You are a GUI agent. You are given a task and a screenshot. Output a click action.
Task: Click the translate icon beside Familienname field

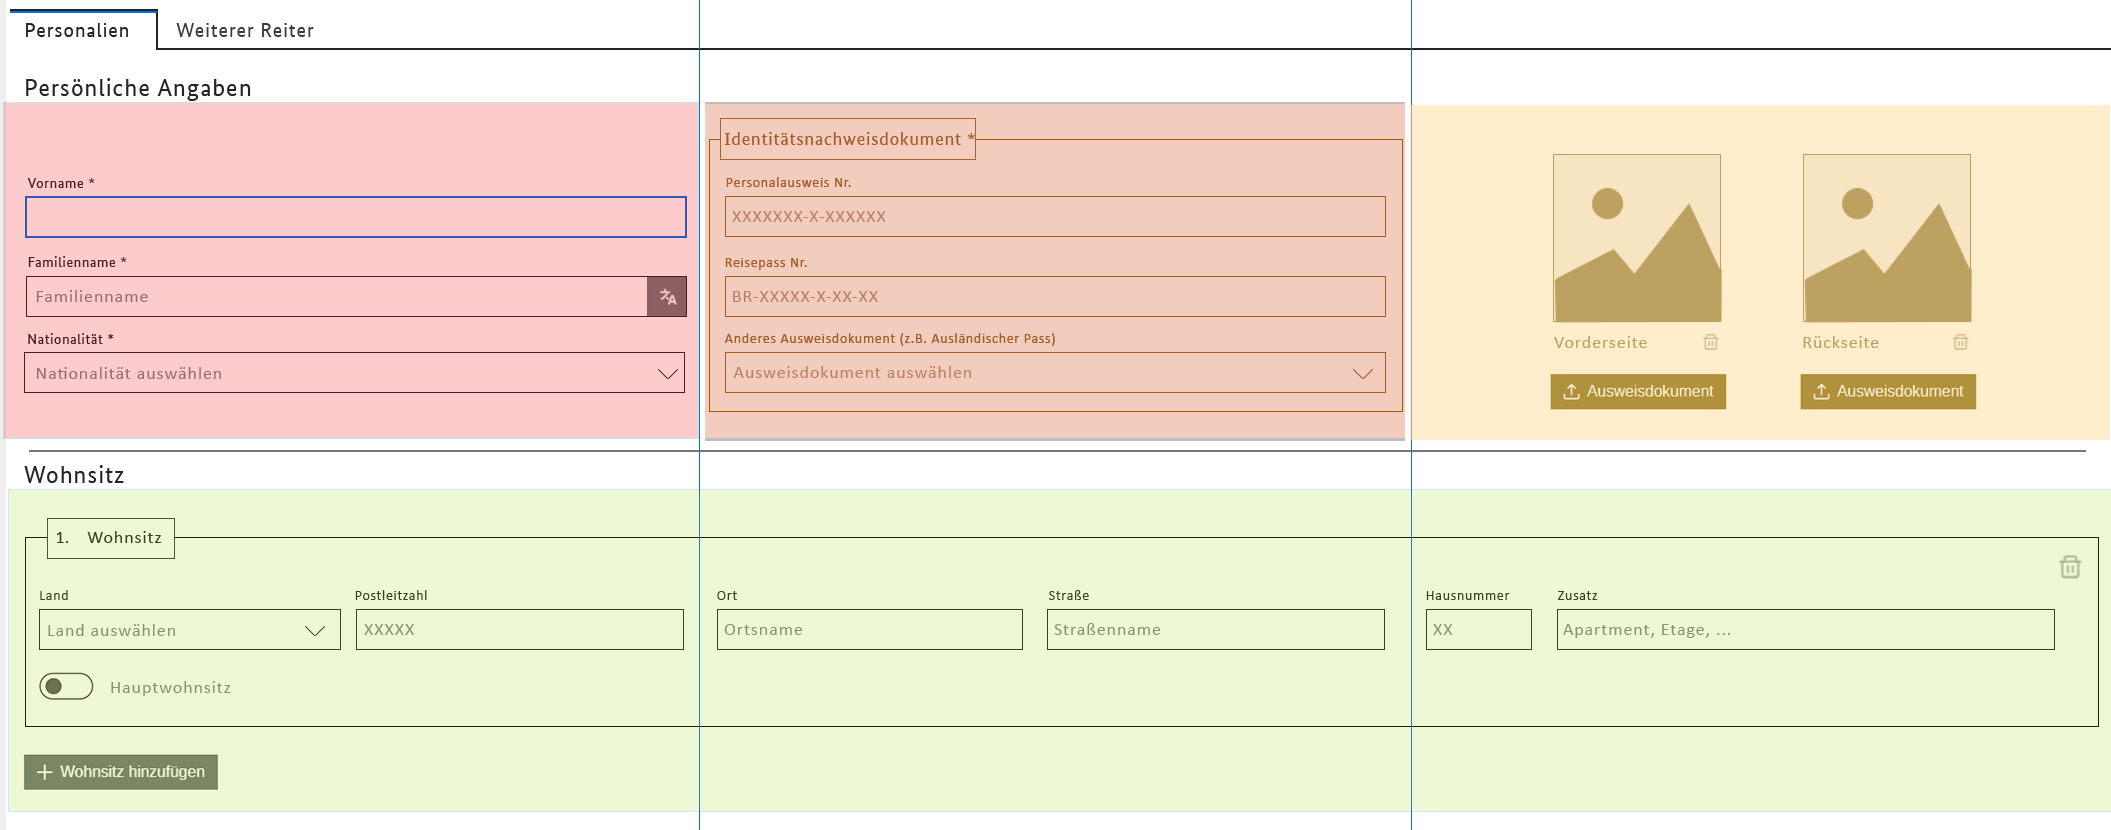pos(667,297)
